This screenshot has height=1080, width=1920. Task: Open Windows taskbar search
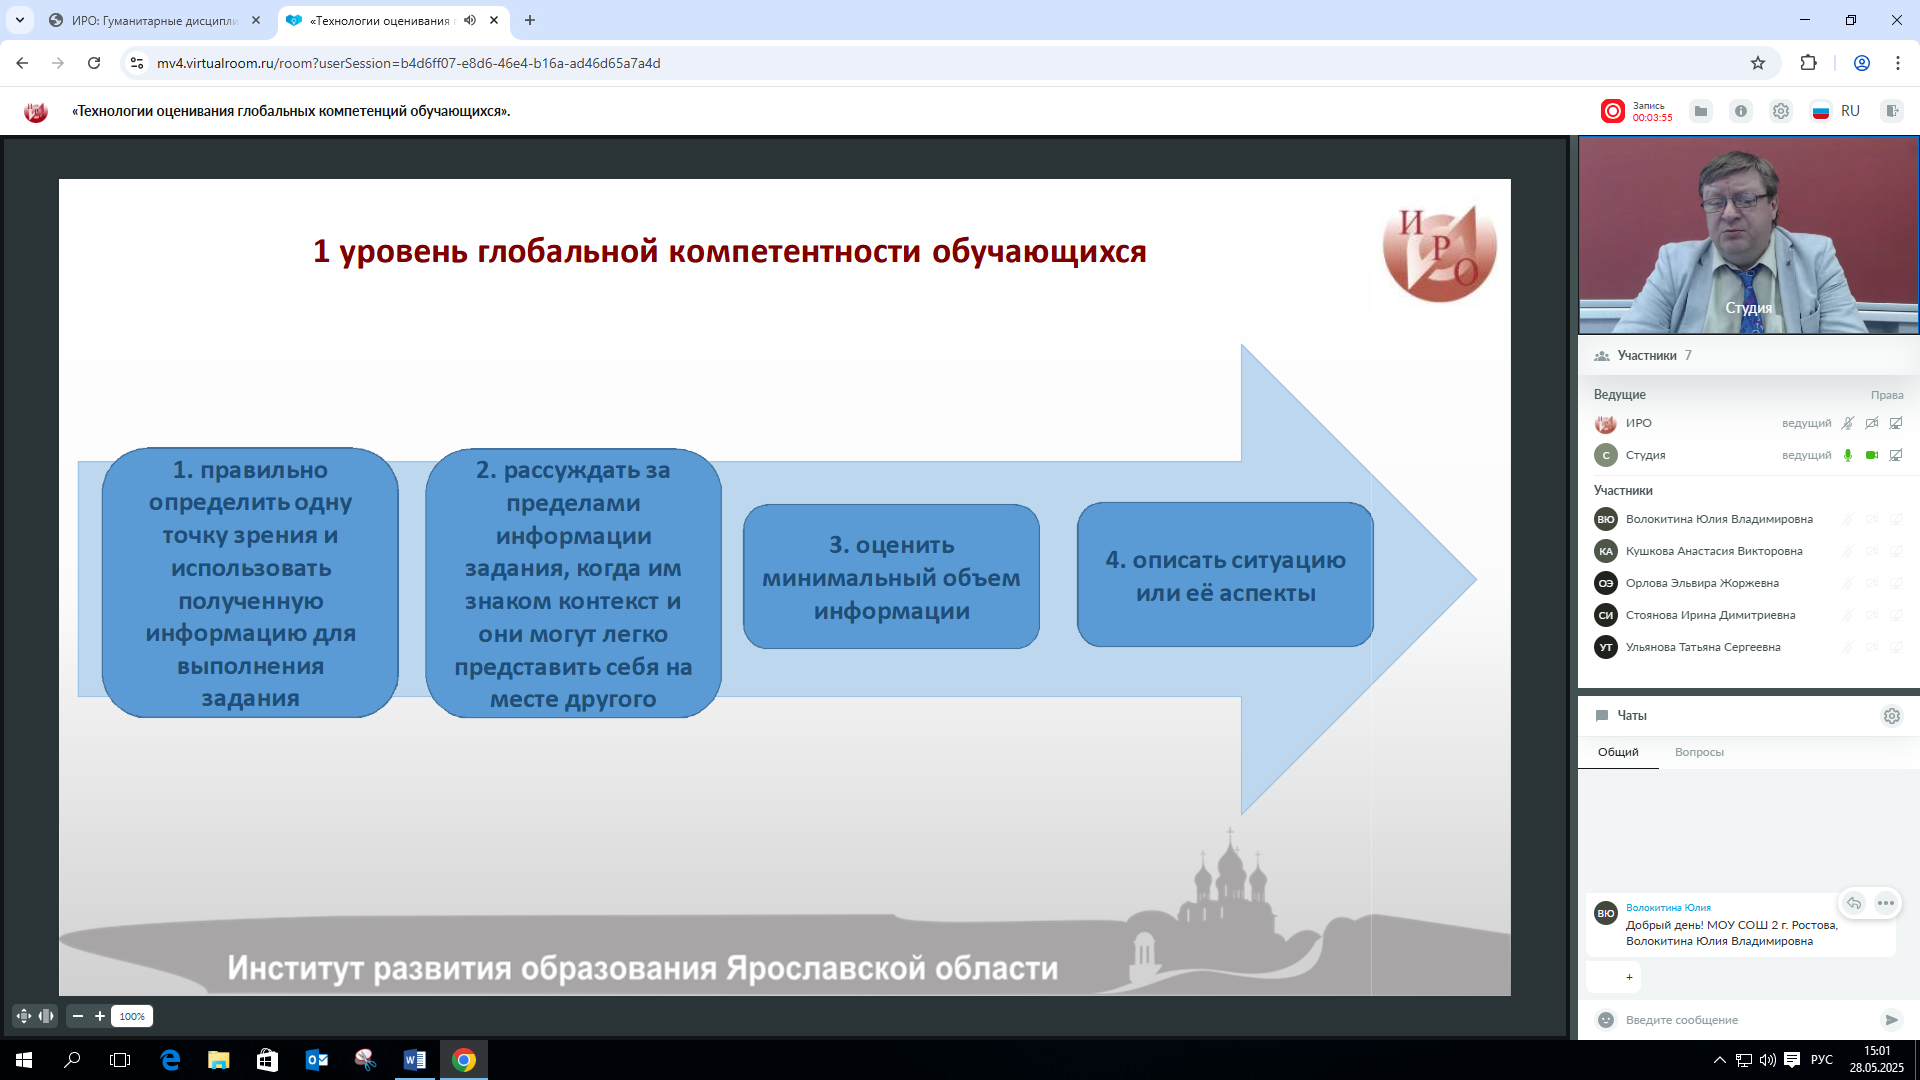[x=72, y=1060]
